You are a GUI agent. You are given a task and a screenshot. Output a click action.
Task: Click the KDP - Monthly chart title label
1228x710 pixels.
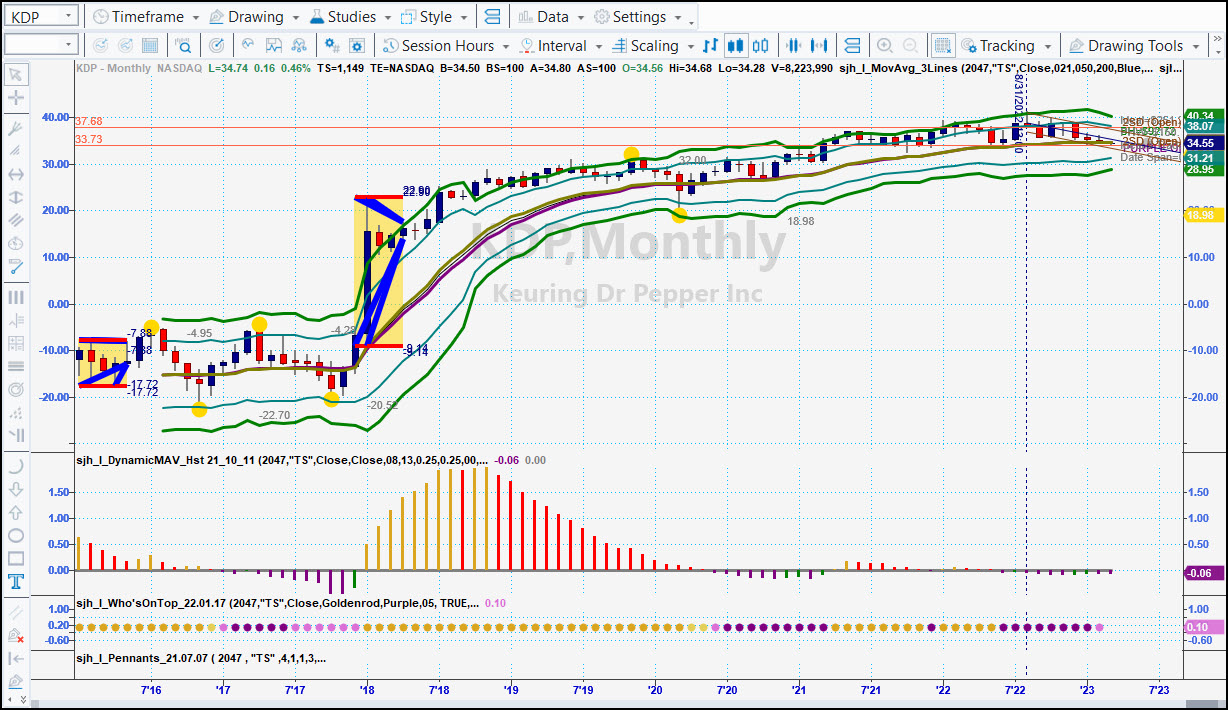click(116, 67)
